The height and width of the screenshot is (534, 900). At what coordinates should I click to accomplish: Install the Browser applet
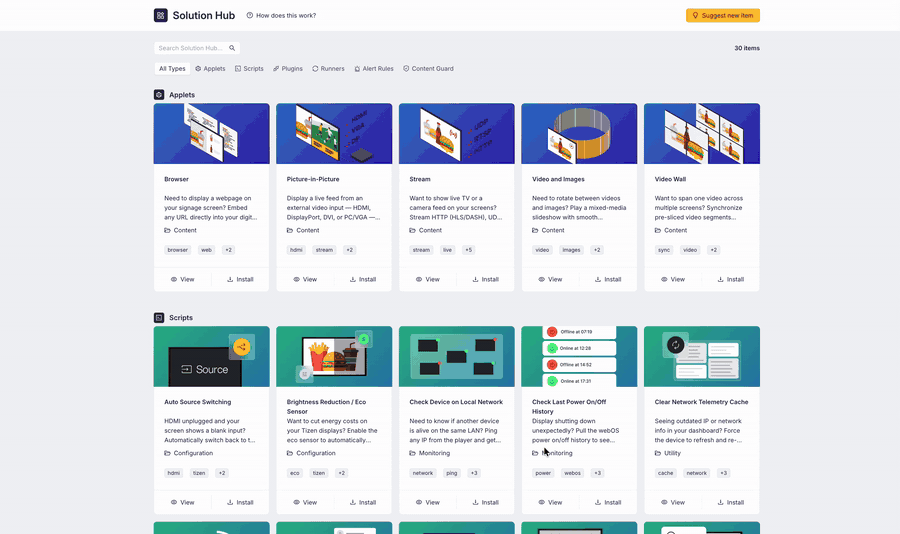pos(240,280)
